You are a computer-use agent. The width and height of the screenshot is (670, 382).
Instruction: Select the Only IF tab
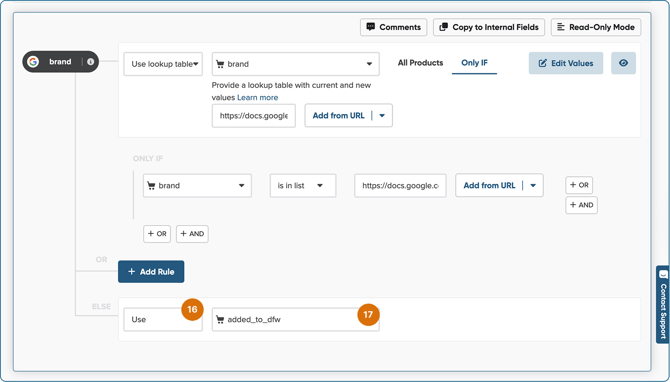(x=474, y=63)
